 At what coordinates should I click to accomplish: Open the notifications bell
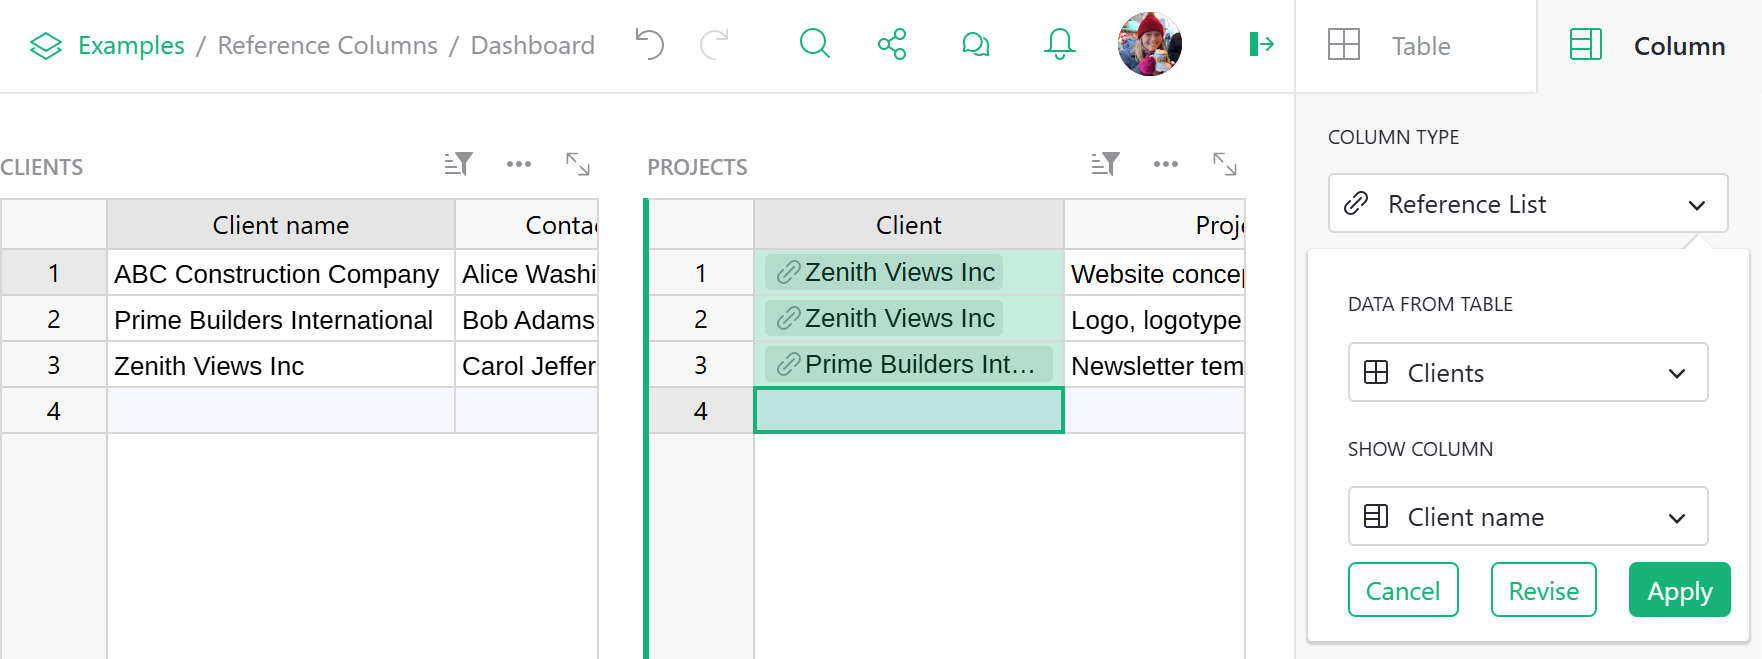pyautogui.click(x=1059, y=44)
